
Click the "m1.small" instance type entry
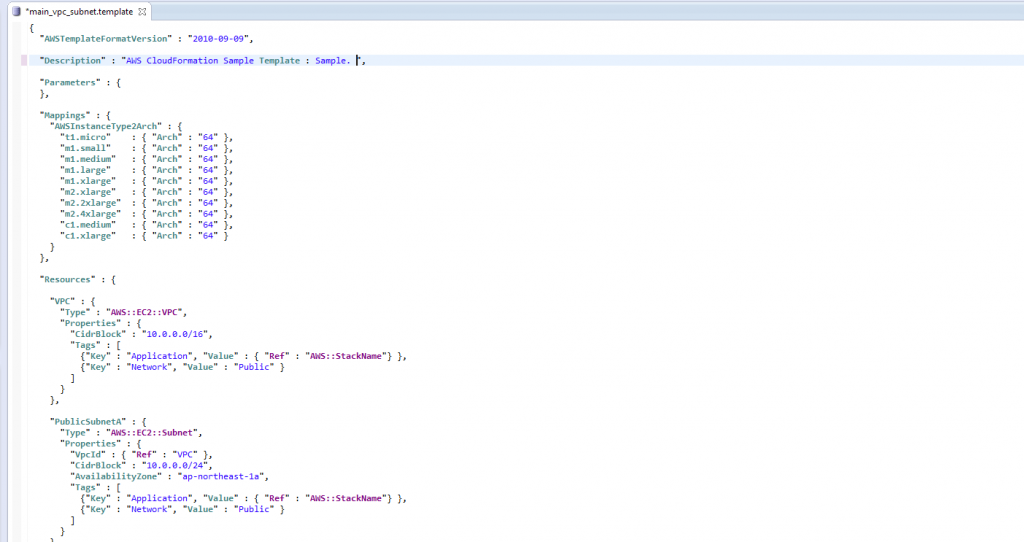pyautogui.click(x=86, y=148)
